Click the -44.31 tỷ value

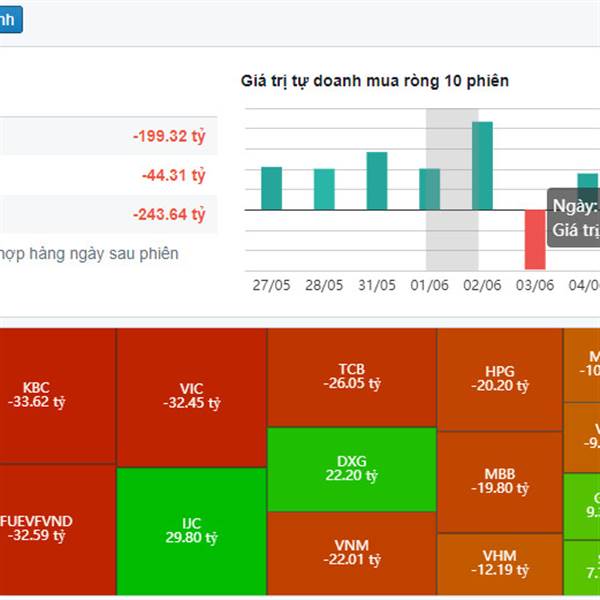pos(174,175)
